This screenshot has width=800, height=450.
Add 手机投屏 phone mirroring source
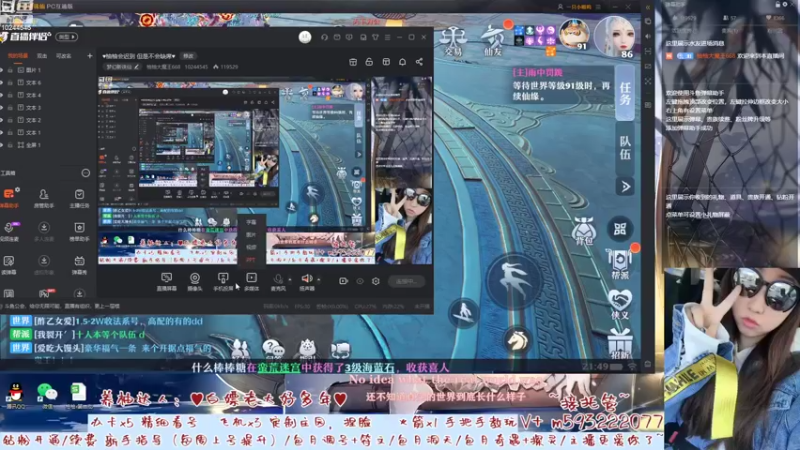[223, 281]
